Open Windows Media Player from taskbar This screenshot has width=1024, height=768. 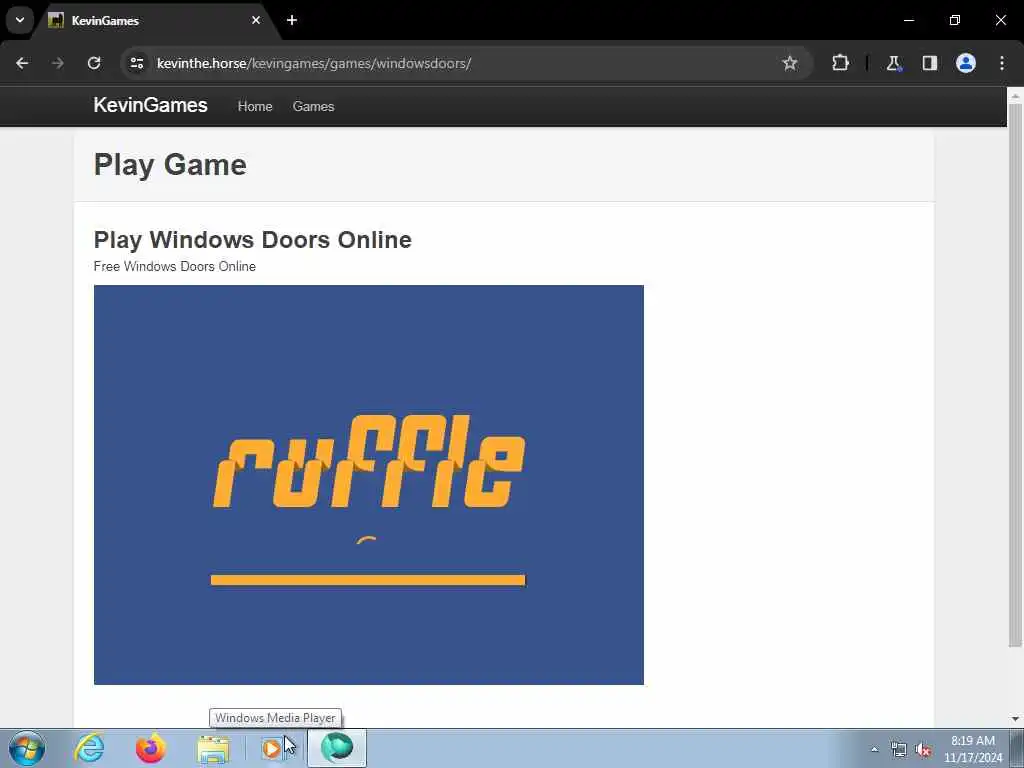(x=271, y=748)
